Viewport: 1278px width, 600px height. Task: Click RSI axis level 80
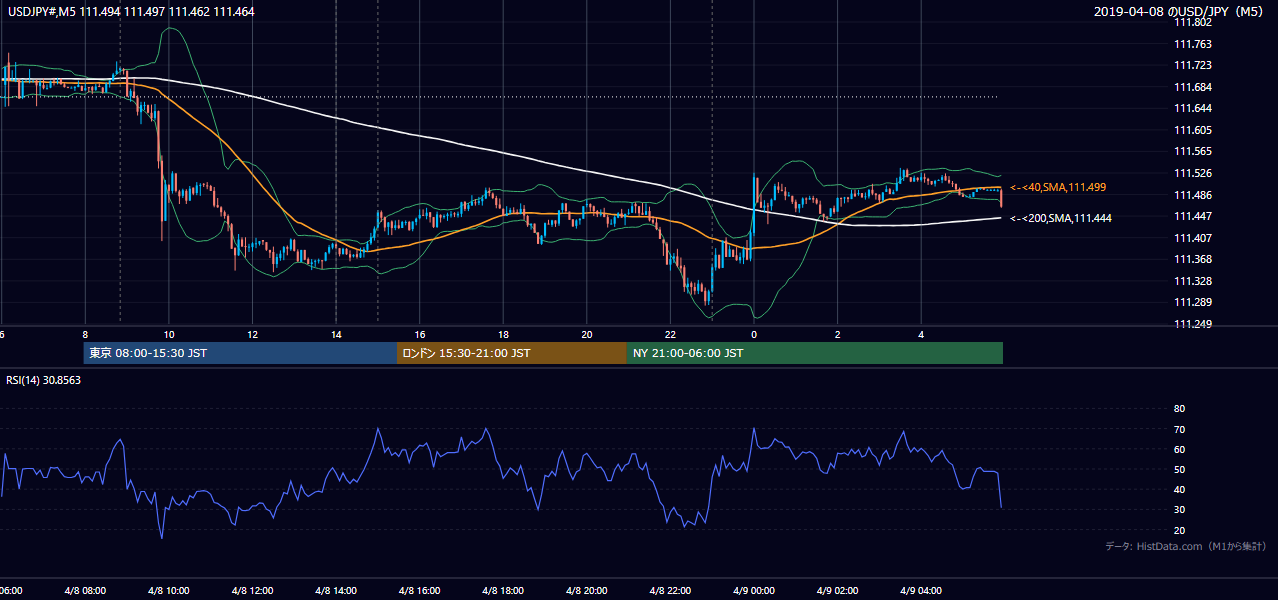1179,409
